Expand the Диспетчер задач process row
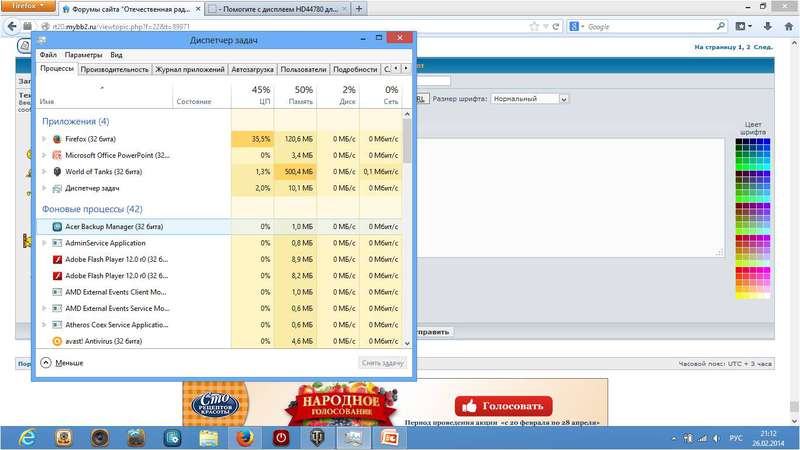The width and height of the screenshot is (800, 450). pos(44,188)
